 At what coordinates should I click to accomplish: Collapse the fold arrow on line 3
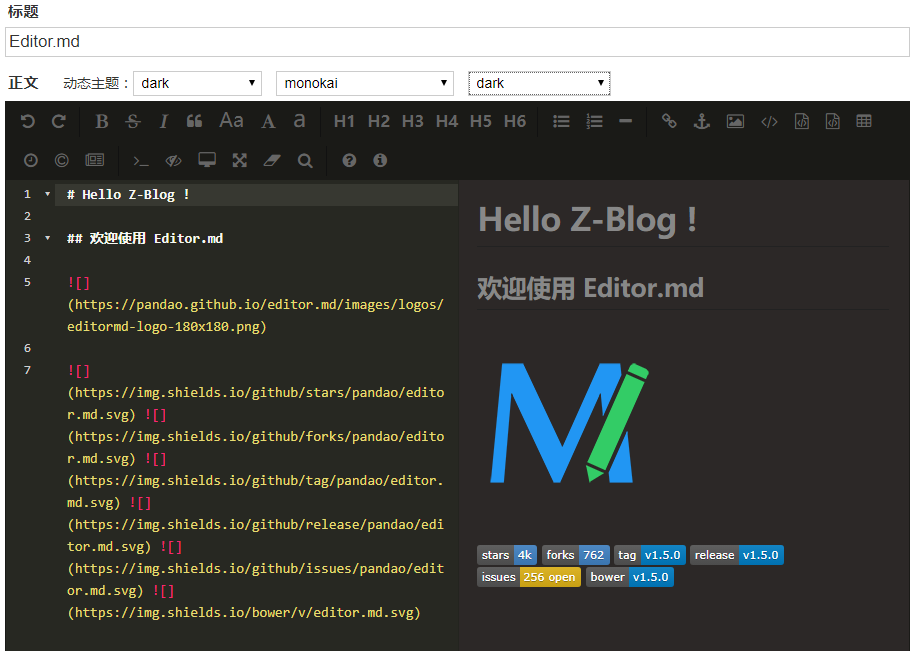pos(48,238)
